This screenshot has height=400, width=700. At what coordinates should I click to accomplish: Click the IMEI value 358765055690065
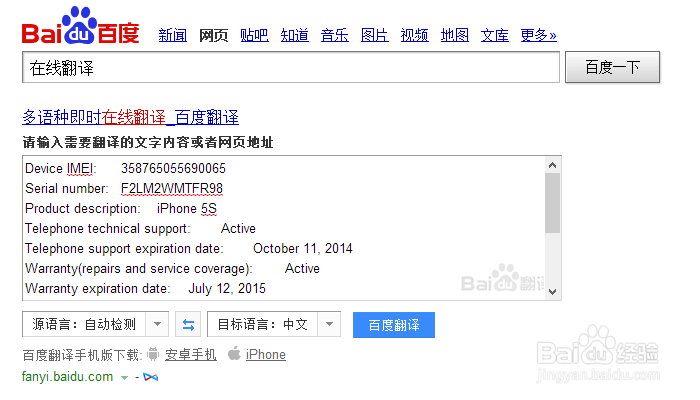tap(173, 168)
